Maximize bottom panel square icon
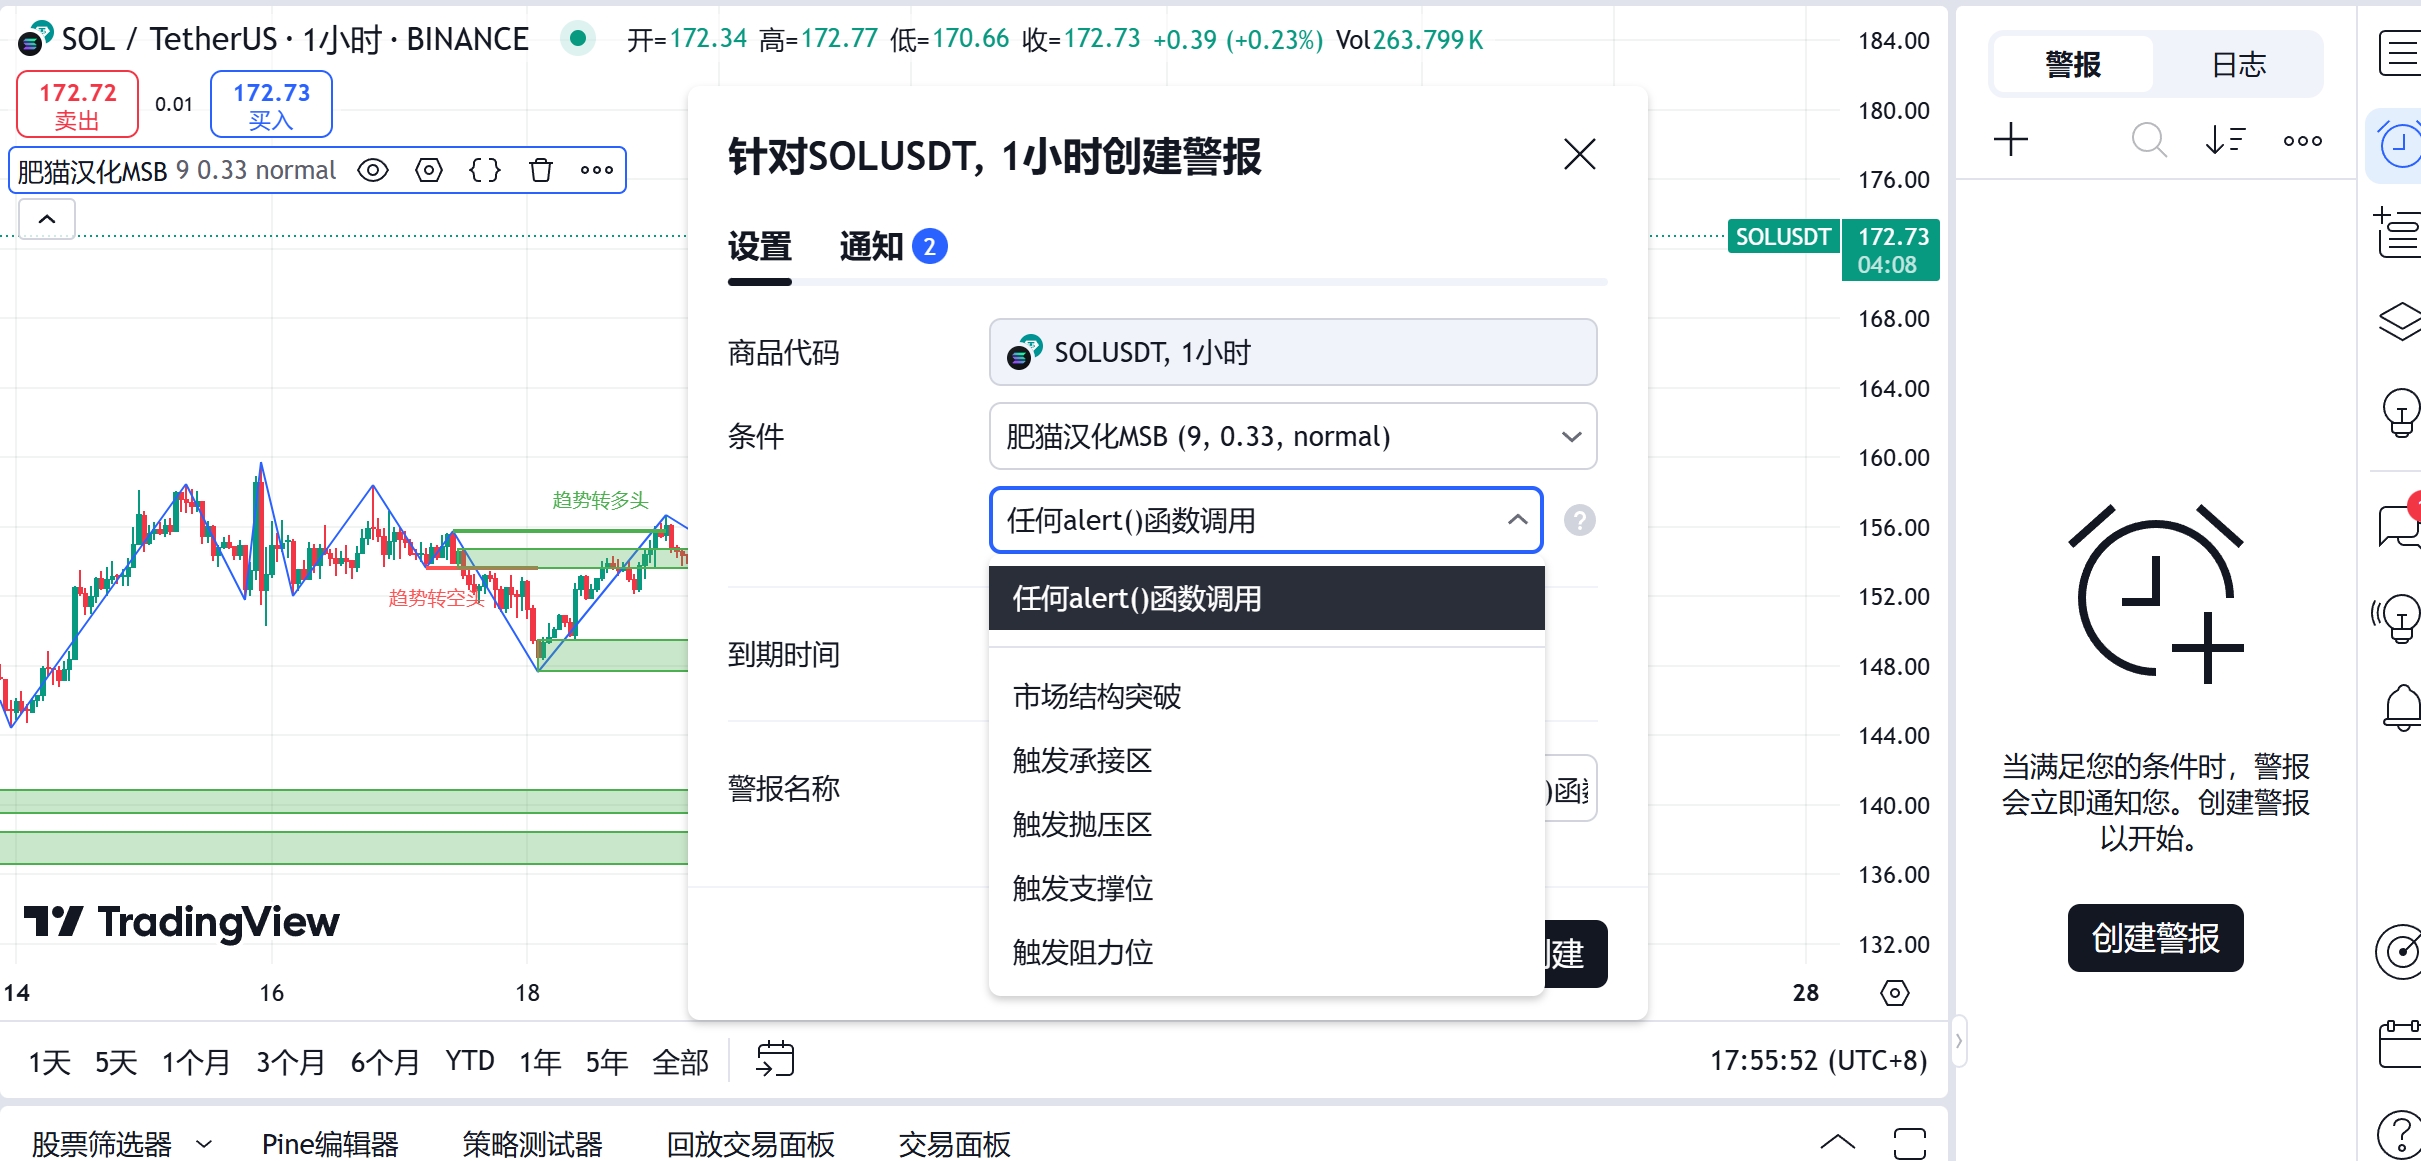 pyautogui.click(x=1910, y=1142)
